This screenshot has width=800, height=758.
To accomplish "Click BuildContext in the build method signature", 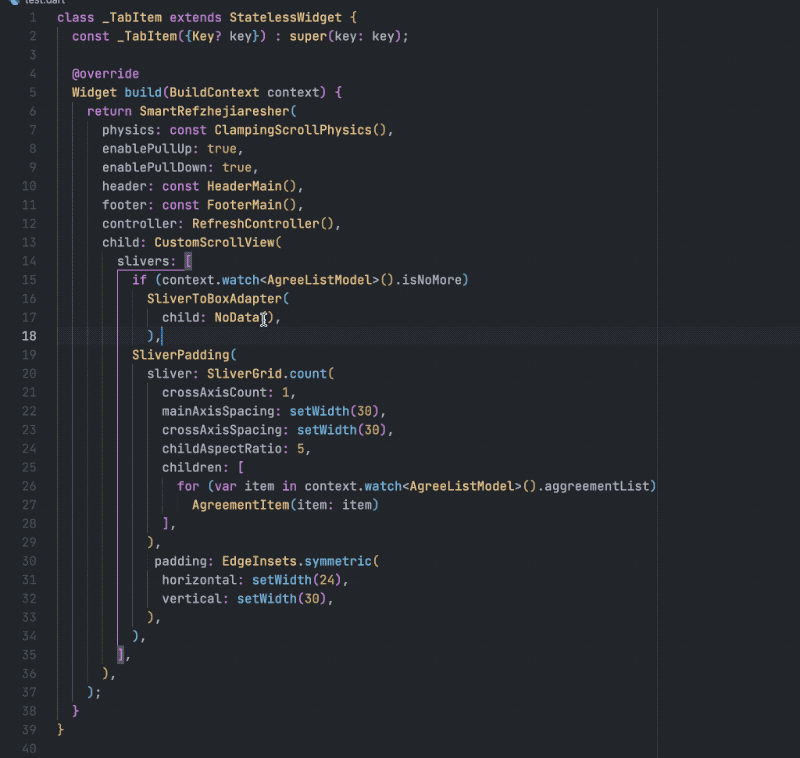I will (x=214, y=92).
